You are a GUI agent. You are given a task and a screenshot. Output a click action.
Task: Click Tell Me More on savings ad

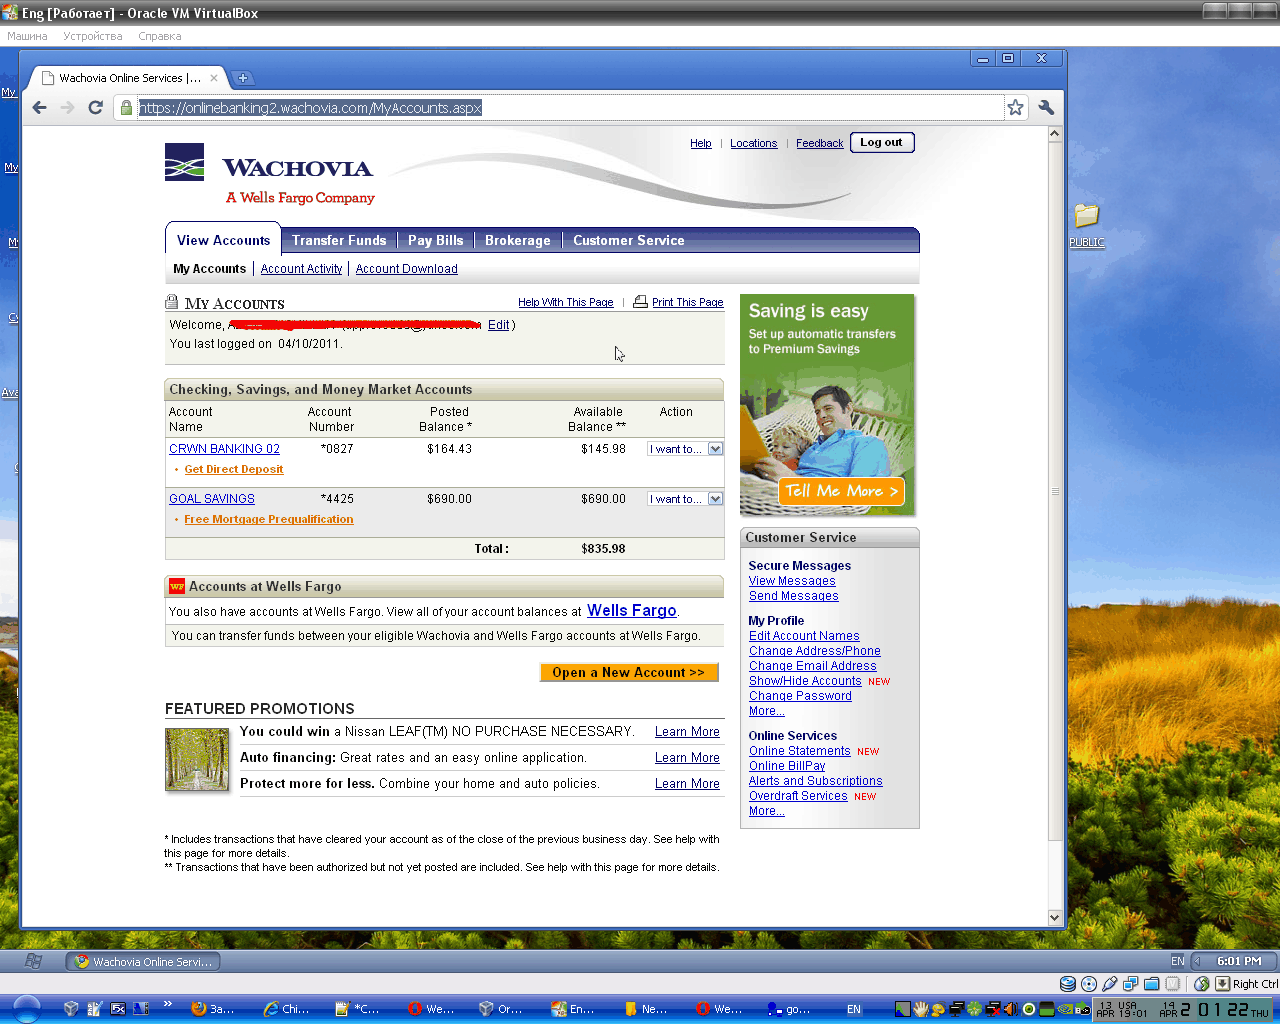841,491
